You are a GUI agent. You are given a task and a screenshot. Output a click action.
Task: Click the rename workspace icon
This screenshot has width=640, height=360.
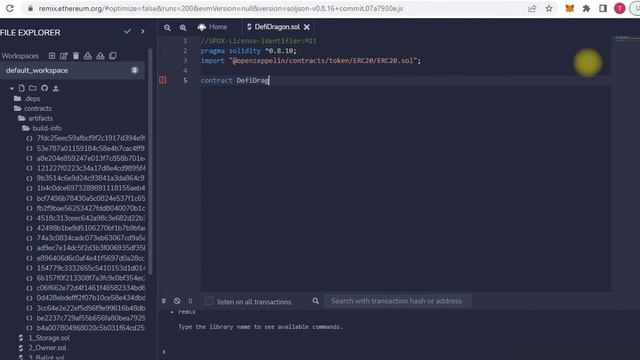(x=64, y=56)
